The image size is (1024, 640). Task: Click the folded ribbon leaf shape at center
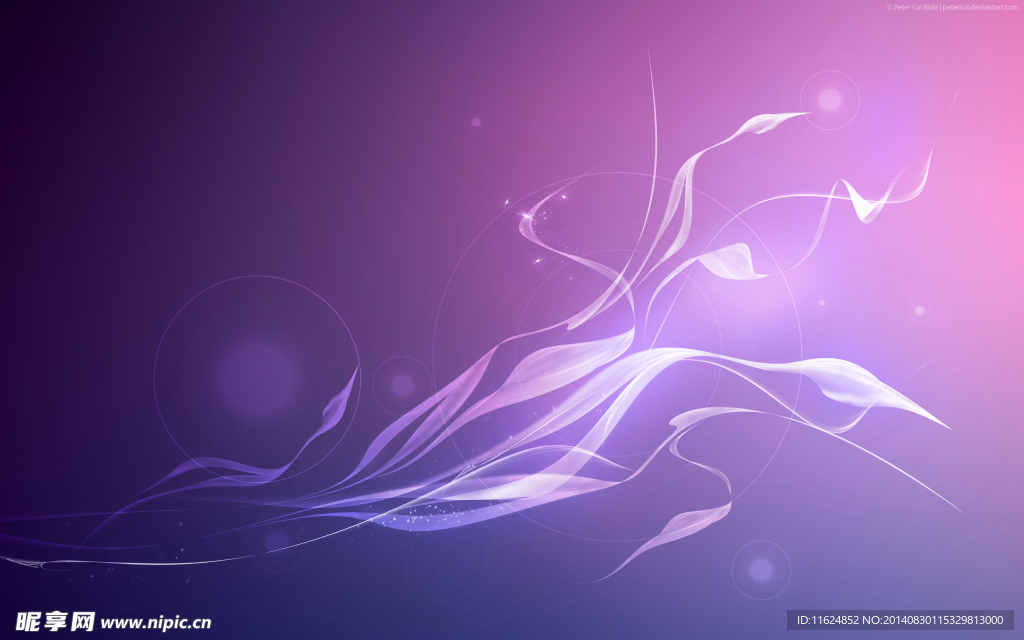[x=730, y=263]
